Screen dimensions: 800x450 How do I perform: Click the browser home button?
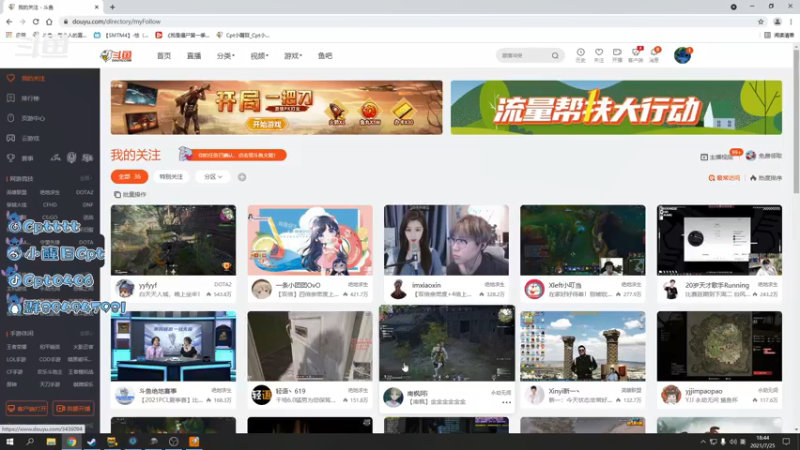pyautogui.click(x=49, y=21)
